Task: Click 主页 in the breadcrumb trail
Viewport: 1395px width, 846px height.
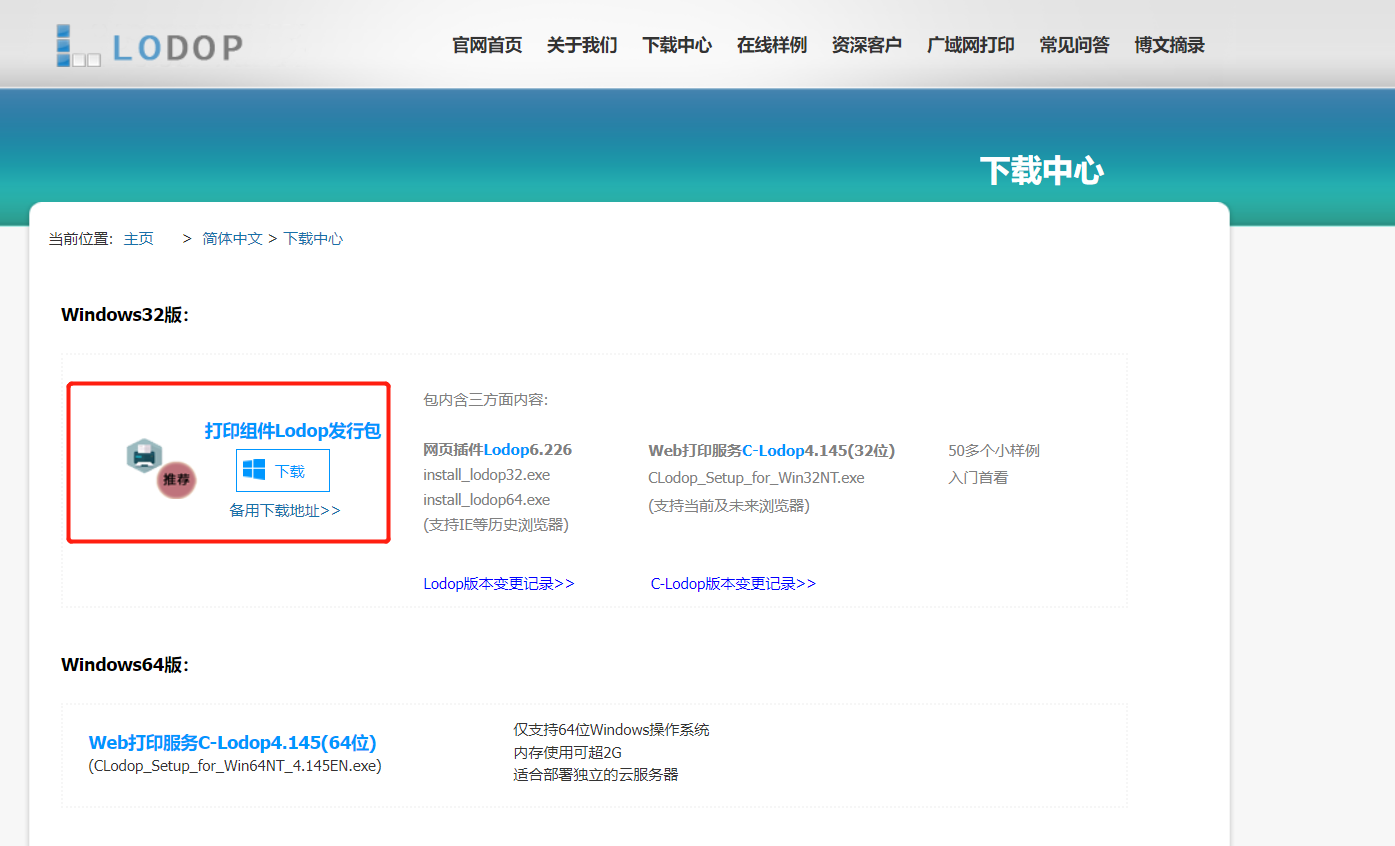Action: point(138,238)
